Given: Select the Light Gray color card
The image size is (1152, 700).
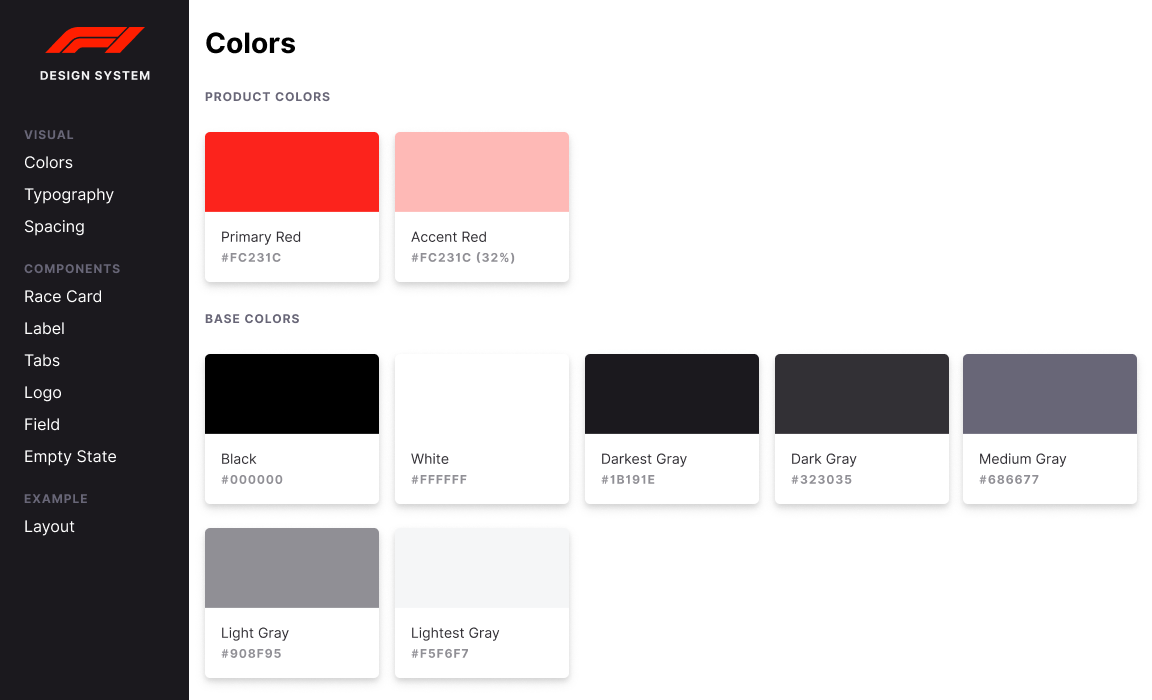Looking at the screenshot, I should pyautogui.click(x=292, y=603).
